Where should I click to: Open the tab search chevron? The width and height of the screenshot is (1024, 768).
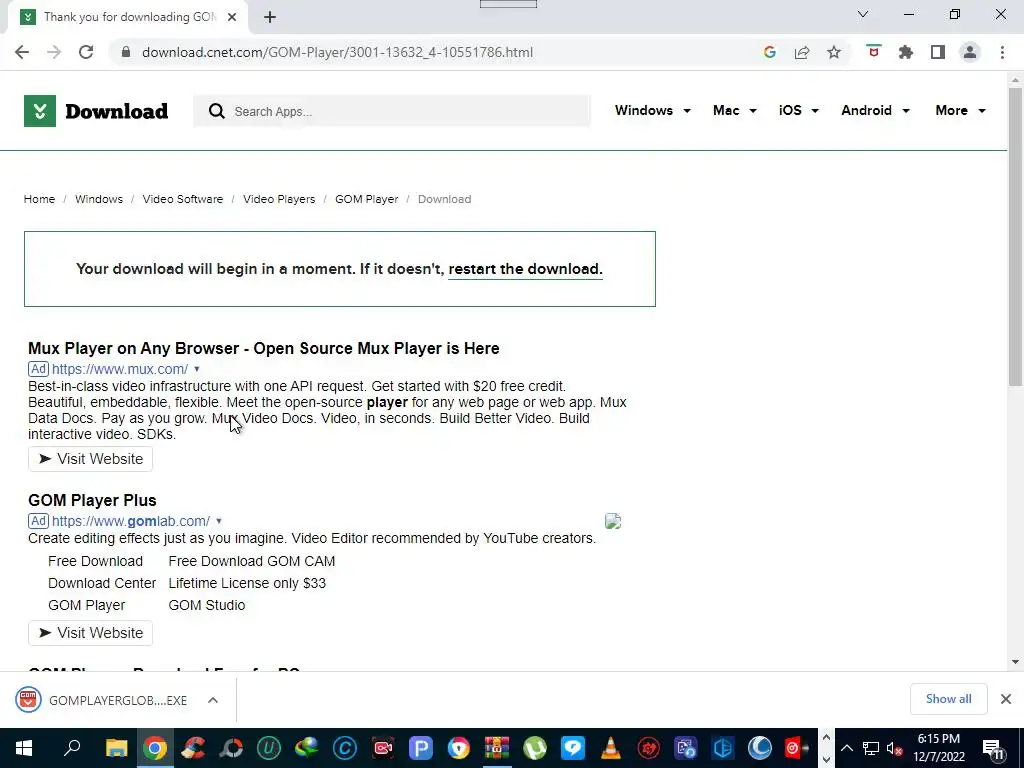(x=863, y=14)
